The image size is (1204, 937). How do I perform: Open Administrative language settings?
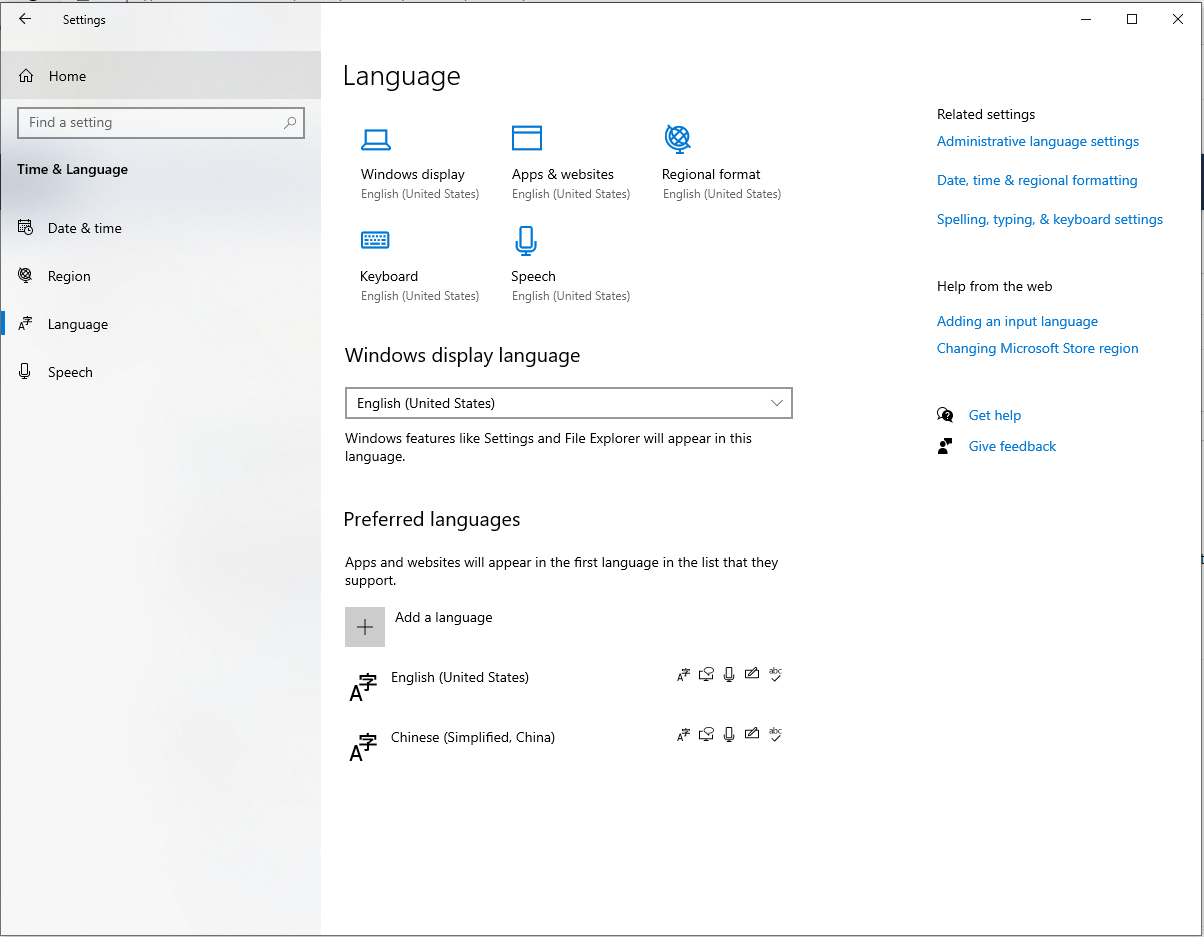pos(1037,141)
